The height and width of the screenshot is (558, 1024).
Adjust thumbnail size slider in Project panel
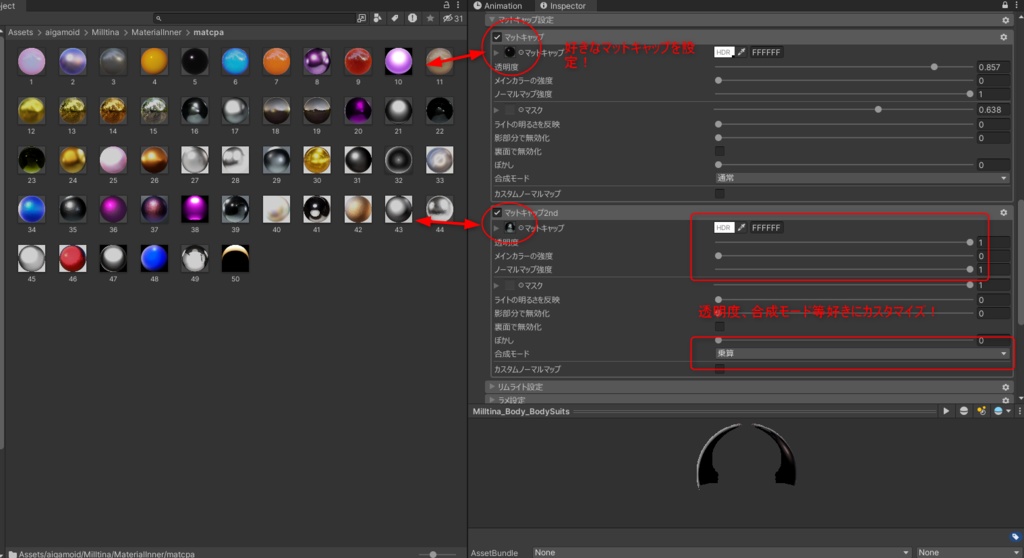point(433,554)
